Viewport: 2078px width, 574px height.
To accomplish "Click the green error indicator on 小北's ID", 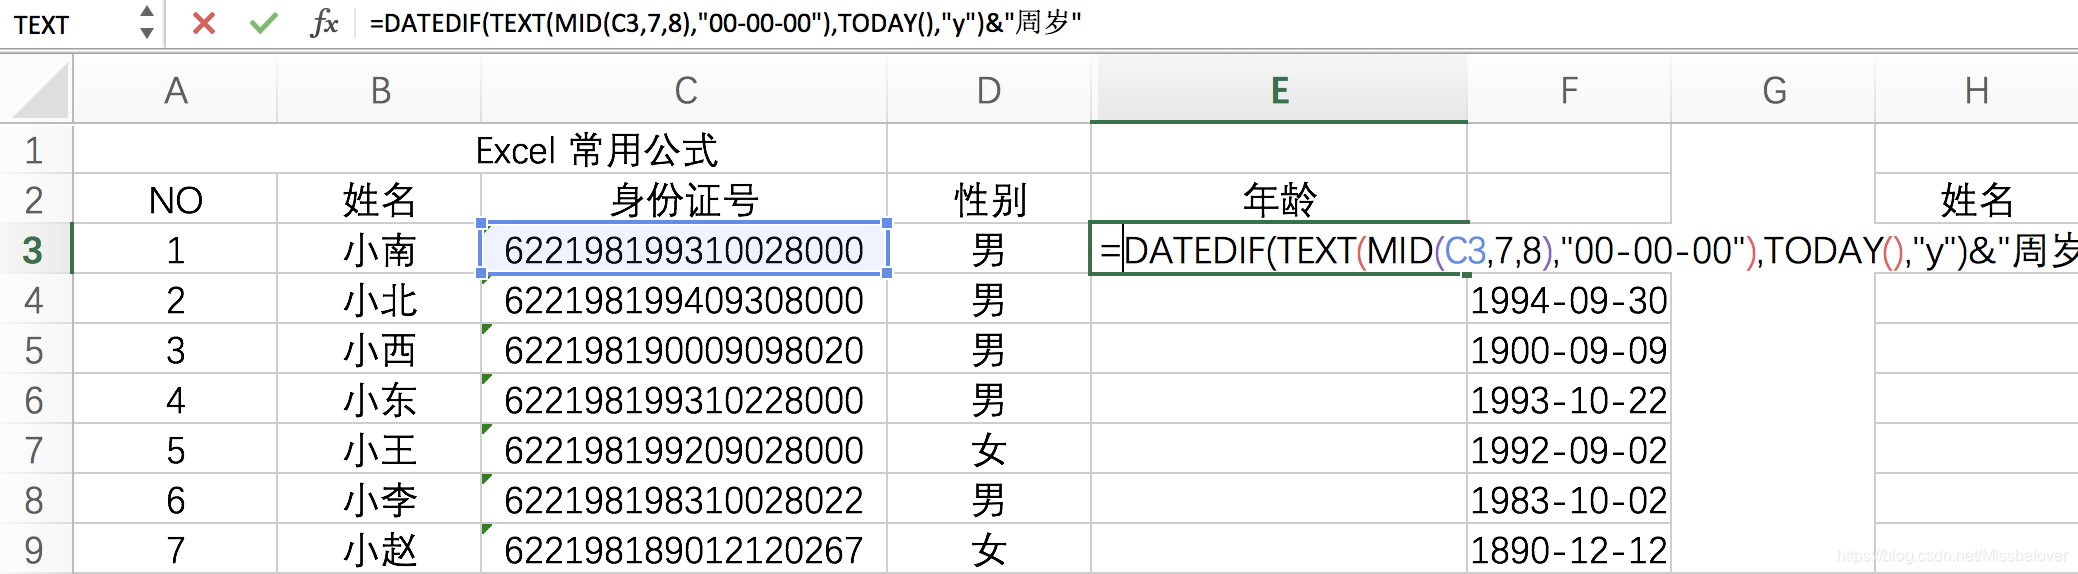I will click(487, 281).
